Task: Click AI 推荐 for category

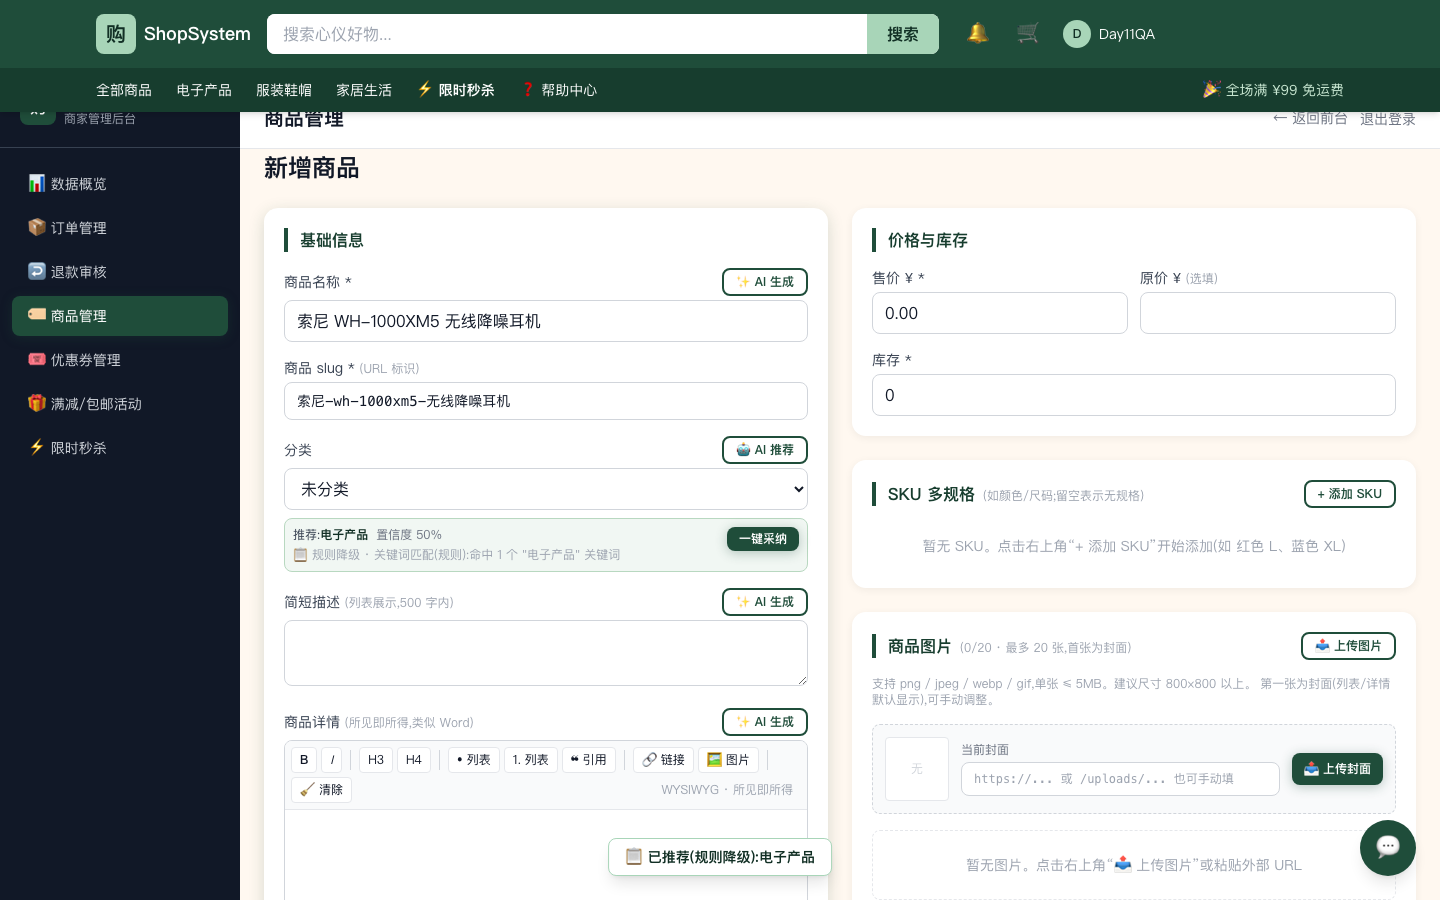Action: [x=765, y=450]
